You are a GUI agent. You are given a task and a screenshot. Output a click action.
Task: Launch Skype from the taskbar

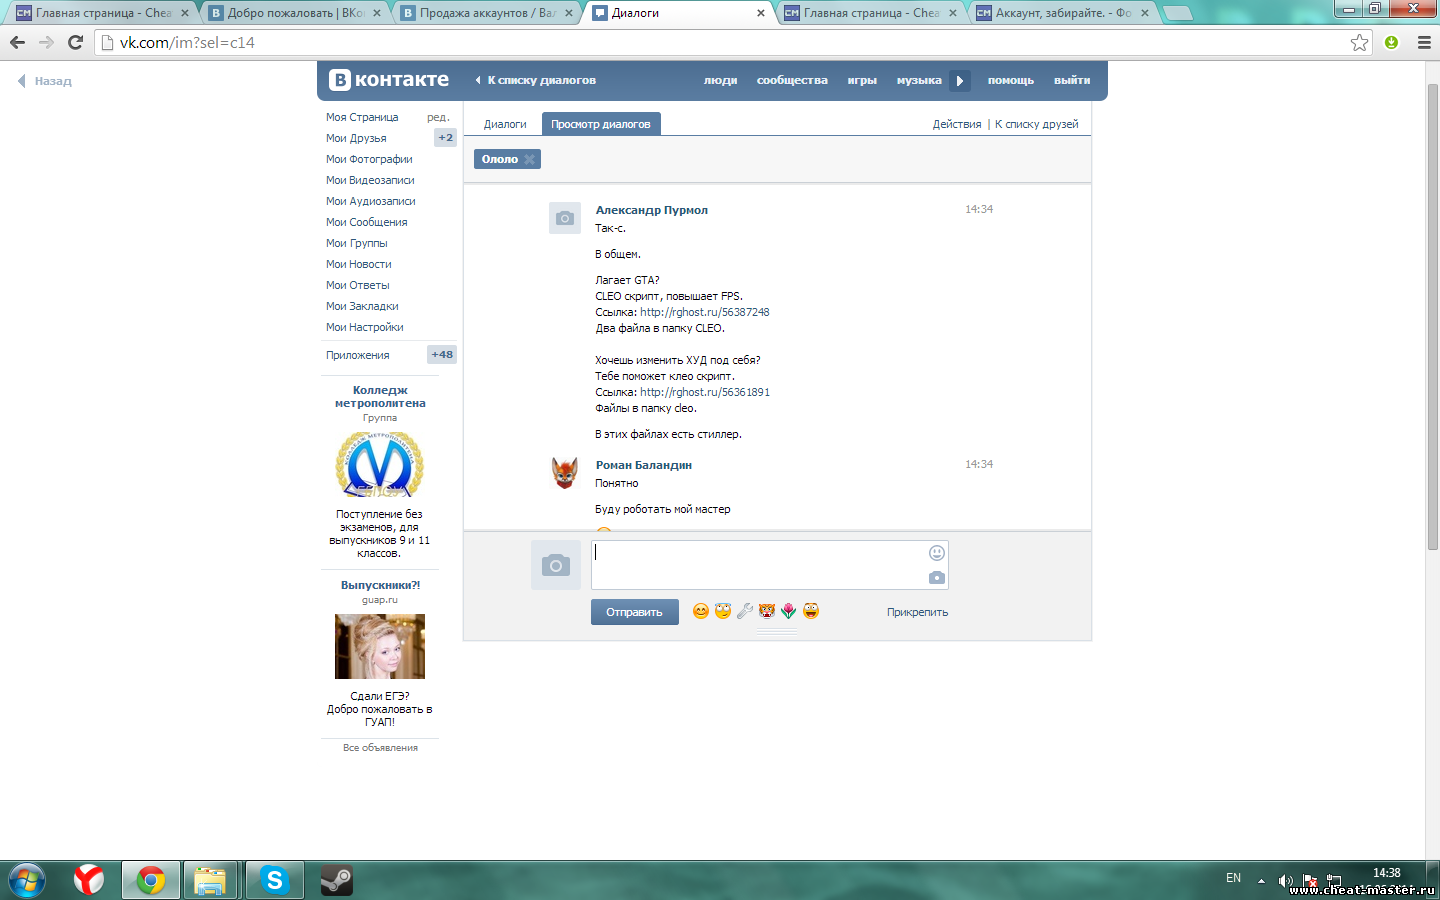point(274,880)
